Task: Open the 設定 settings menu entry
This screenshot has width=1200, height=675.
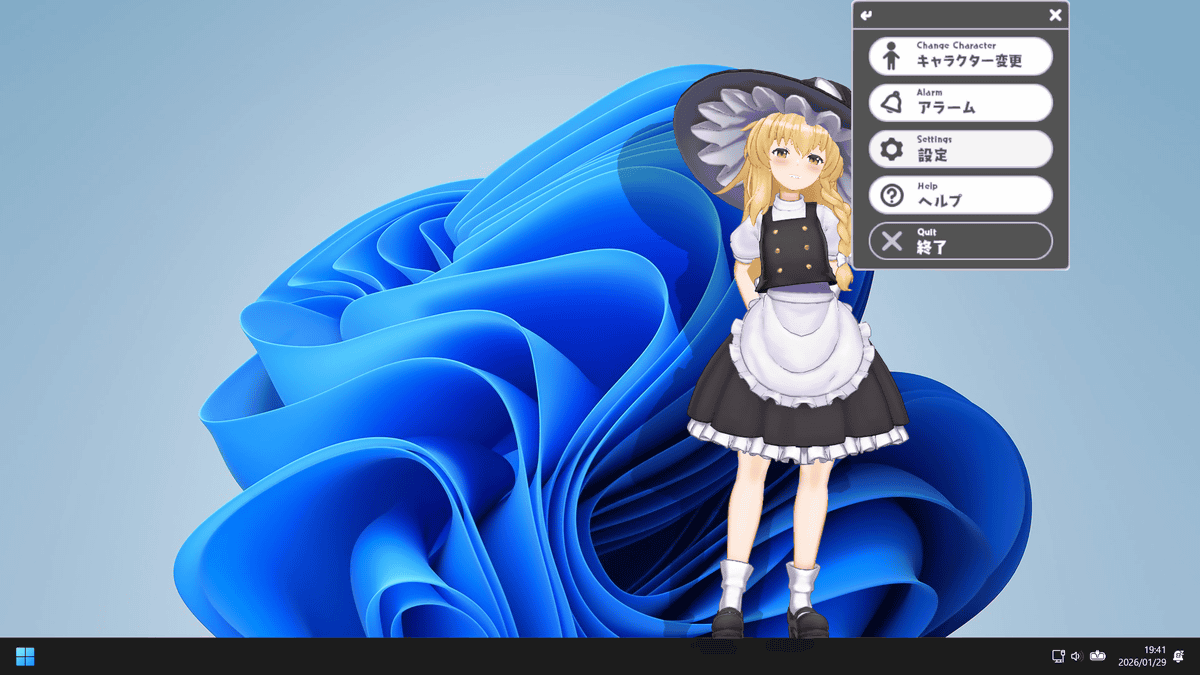Action: tap(960, 150)
